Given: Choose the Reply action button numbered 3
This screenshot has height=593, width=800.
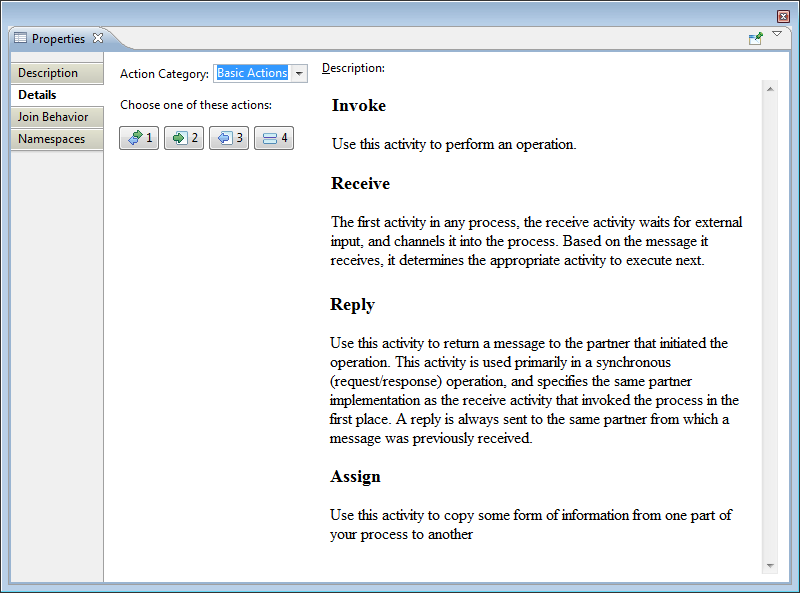Looking at the screenshot, I should (229, 138).
